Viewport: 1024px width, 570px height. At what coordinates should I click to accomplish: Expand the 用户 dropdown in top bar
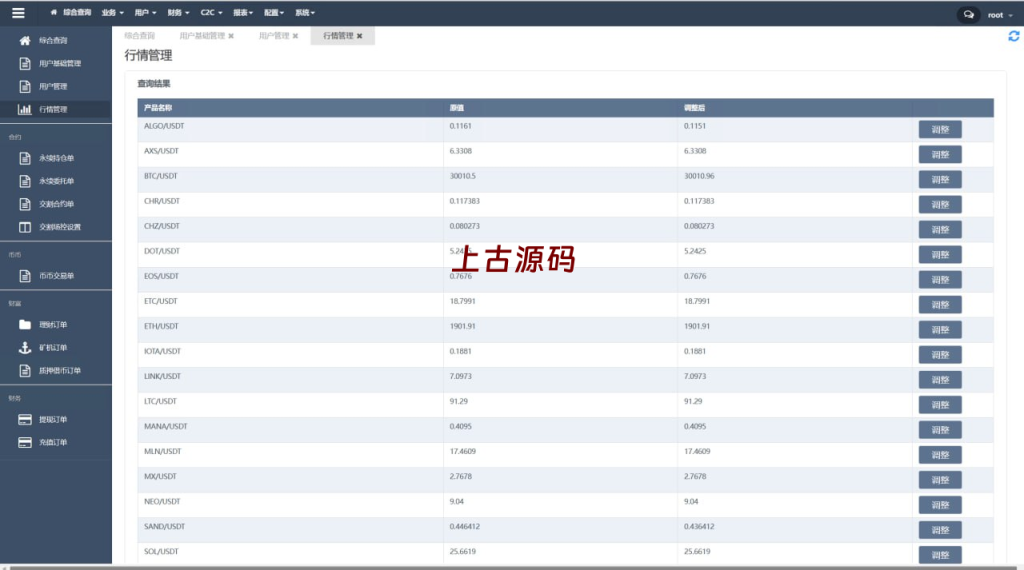point(145,12)
